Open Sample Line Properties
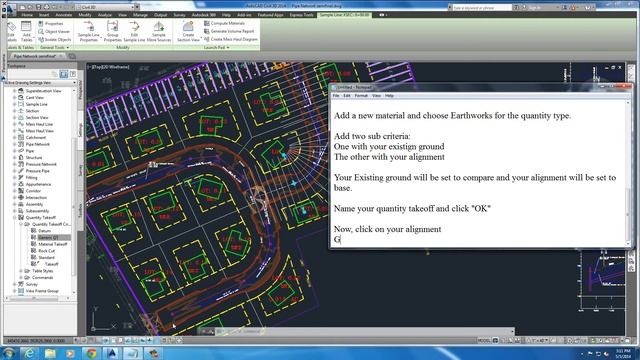 coord(89,32)
